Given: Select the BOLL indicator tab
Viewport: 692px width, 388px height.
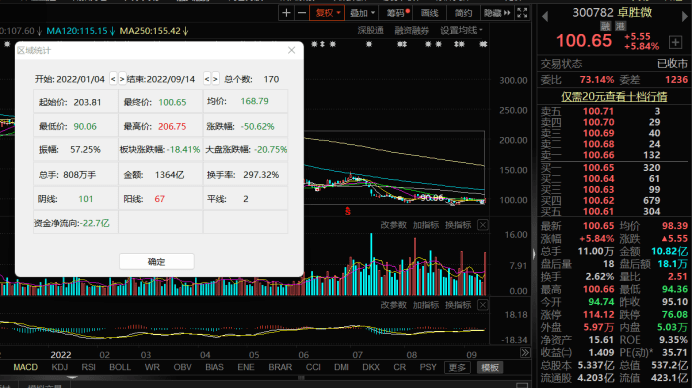Looking at the screenshot, I should [x=120, y=367].
